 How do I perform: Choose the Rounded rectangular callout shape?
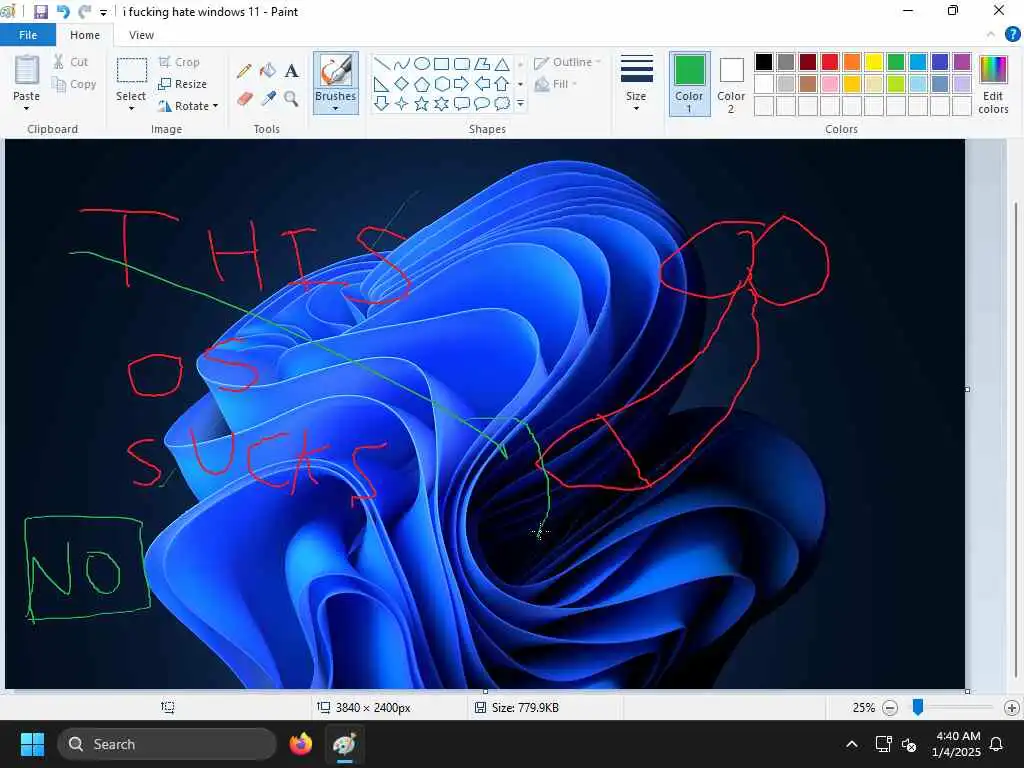462,103
